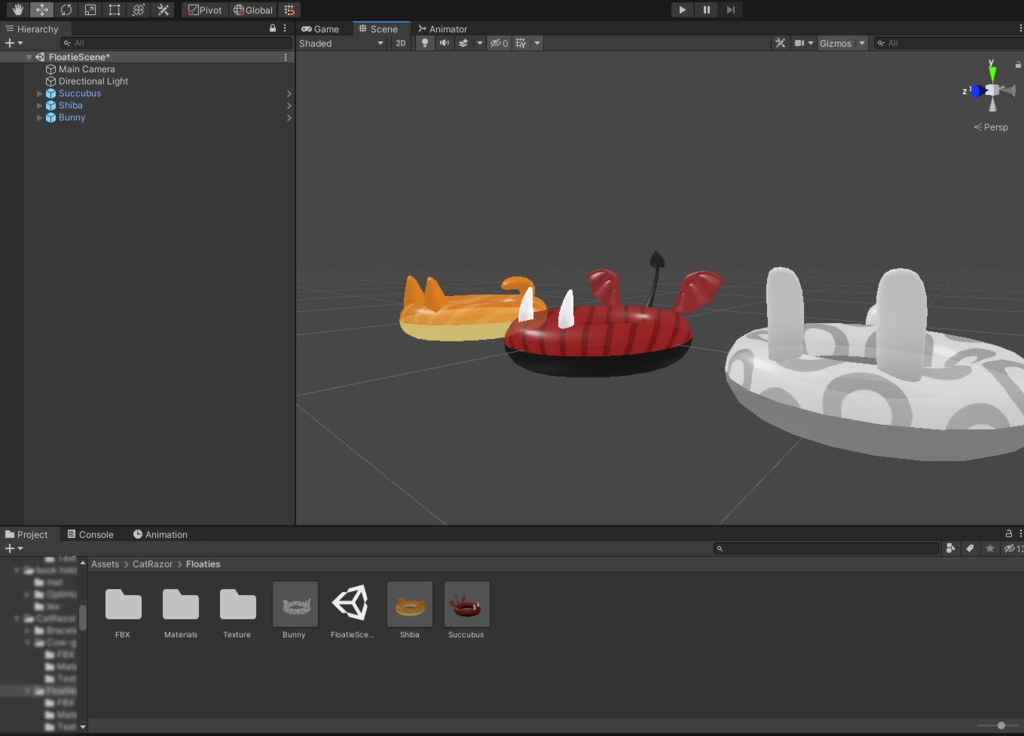Filter project assets by label tag icon

coord(970,548)
